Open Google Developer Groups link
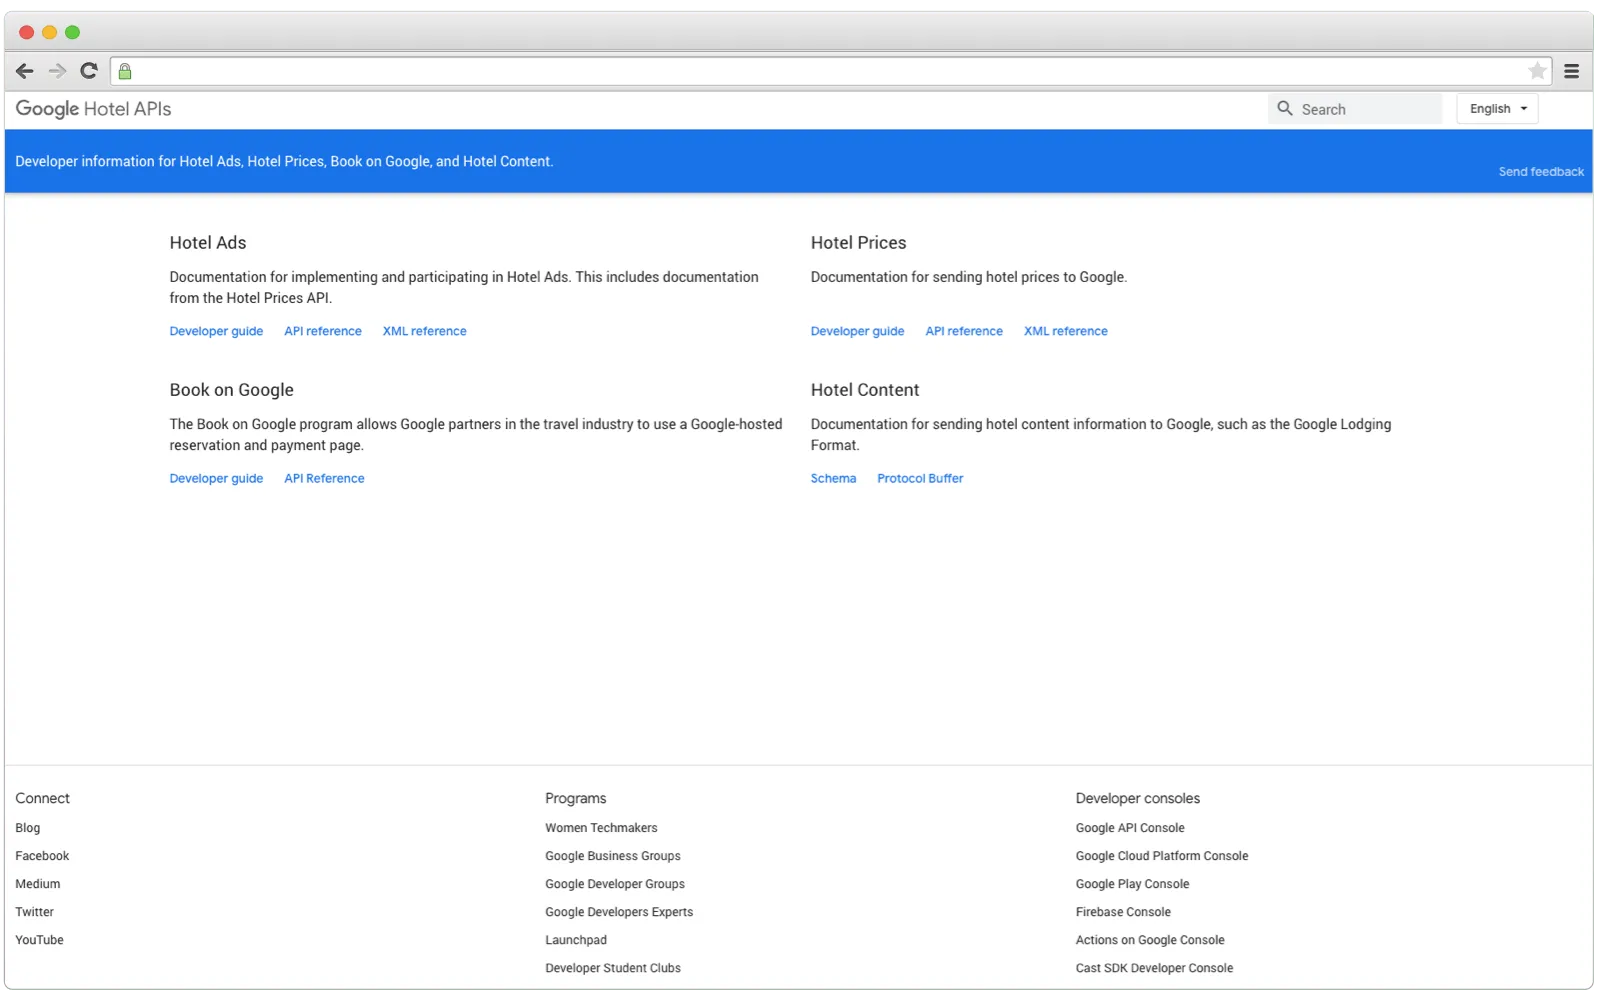Image resolution: width=1600 pixels, height=1000 pixels. [x=615, y=884]
